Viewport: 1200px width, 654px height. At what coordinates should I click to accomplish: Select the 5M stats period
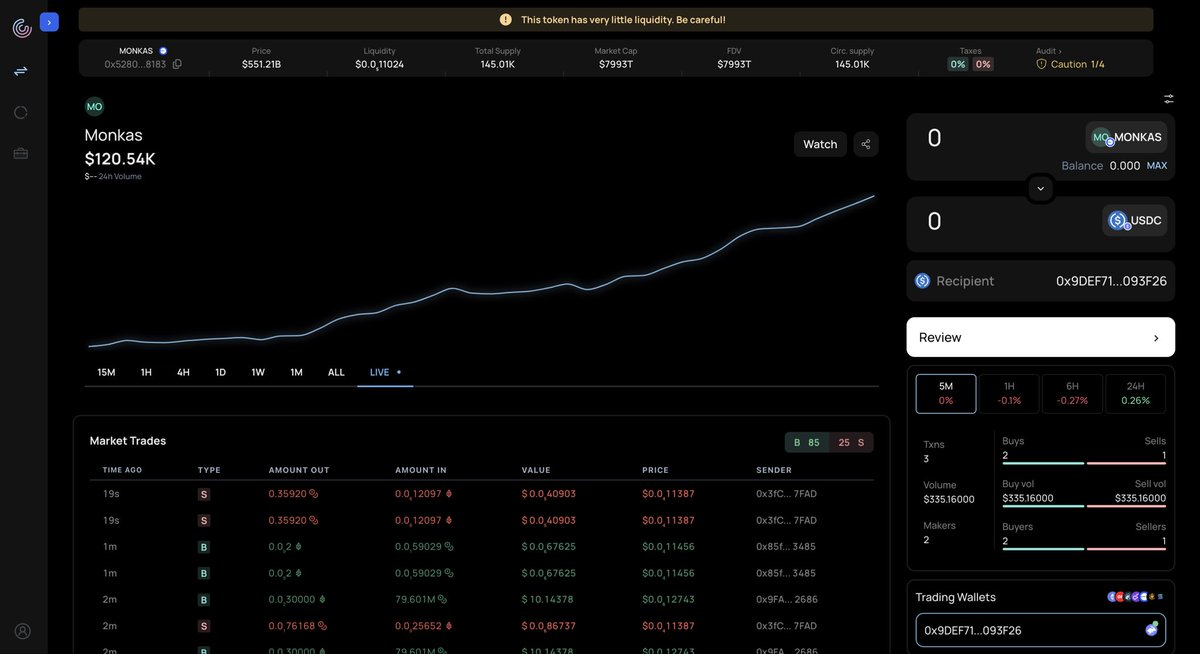946,393
